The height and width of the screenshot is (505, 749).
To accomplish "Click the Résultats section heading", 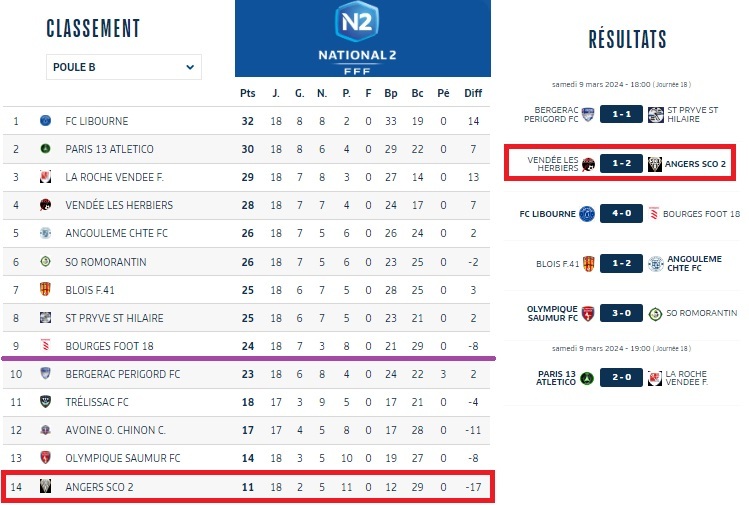I will pos(627,40).
